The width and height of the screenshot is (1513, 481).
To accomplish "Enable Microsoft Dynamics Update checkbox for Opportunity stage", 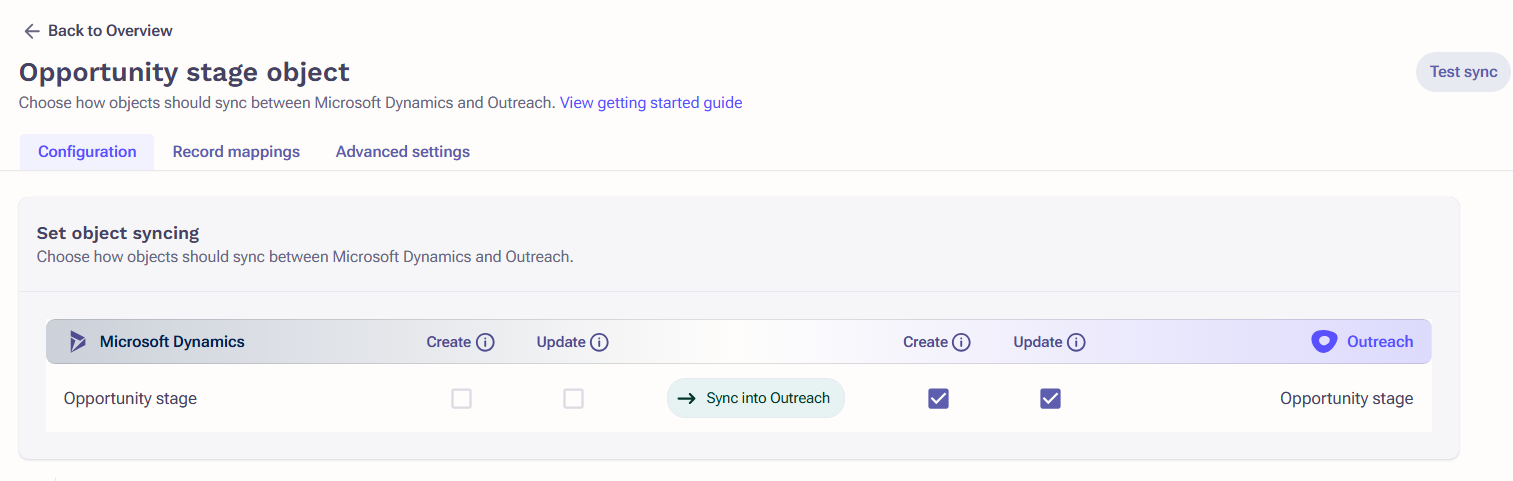I will coord(573,399).
